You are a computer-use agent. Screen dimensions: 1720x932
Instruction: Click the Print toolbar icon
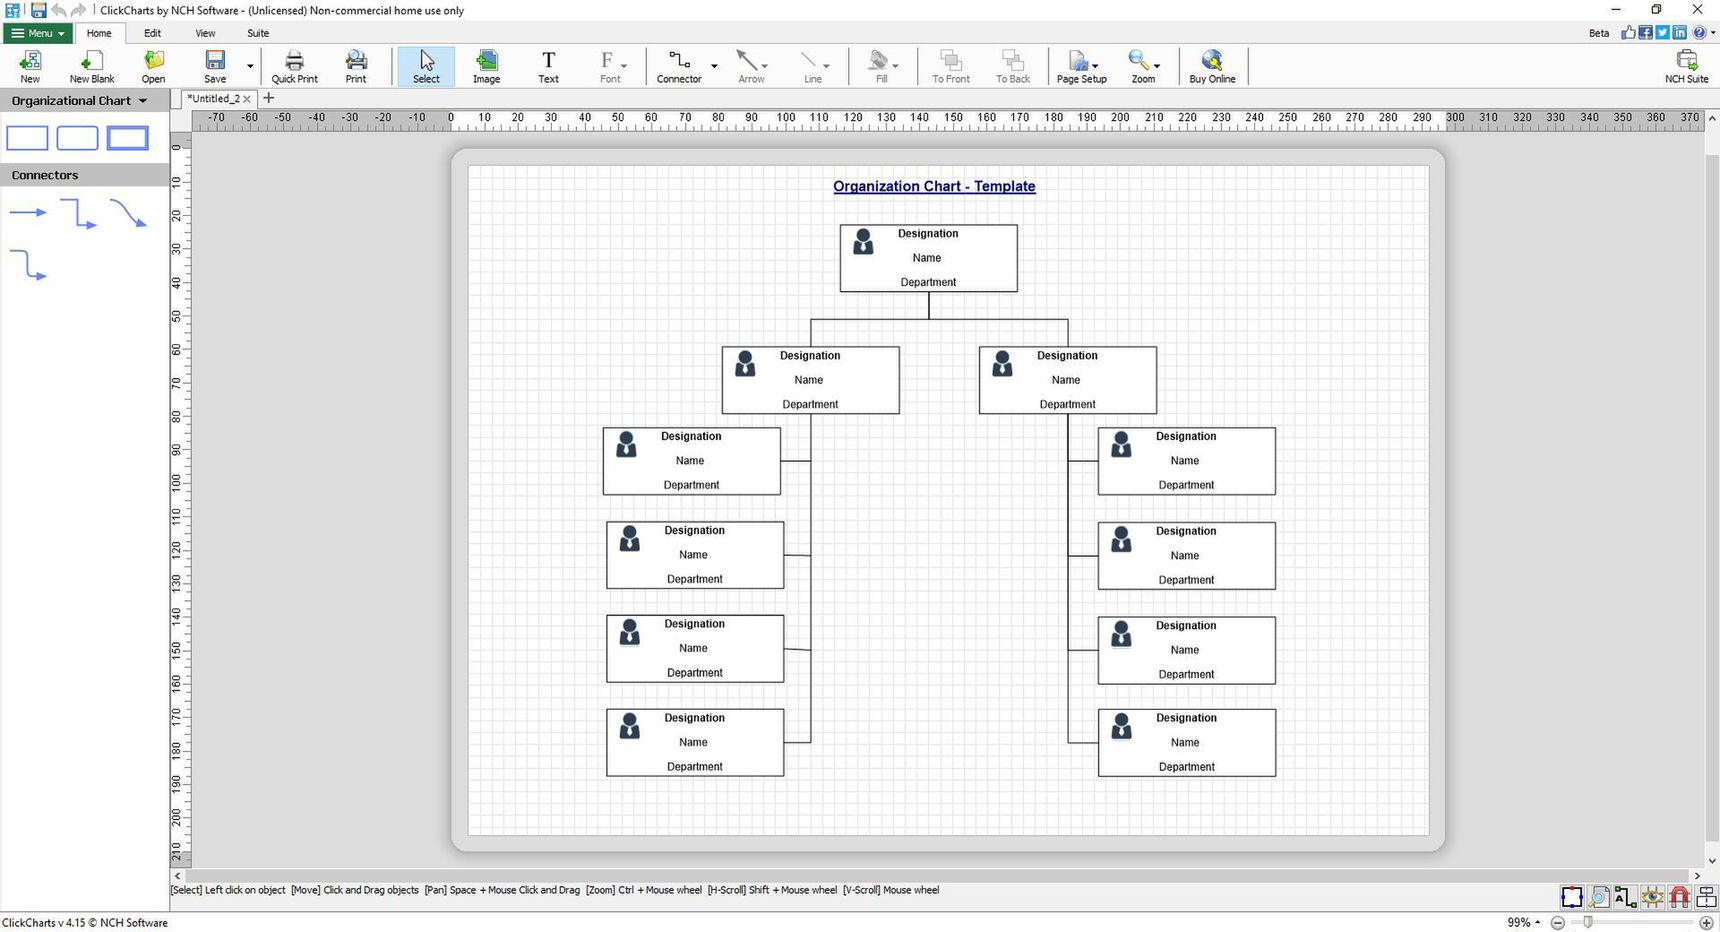click(x=356, y=66)
